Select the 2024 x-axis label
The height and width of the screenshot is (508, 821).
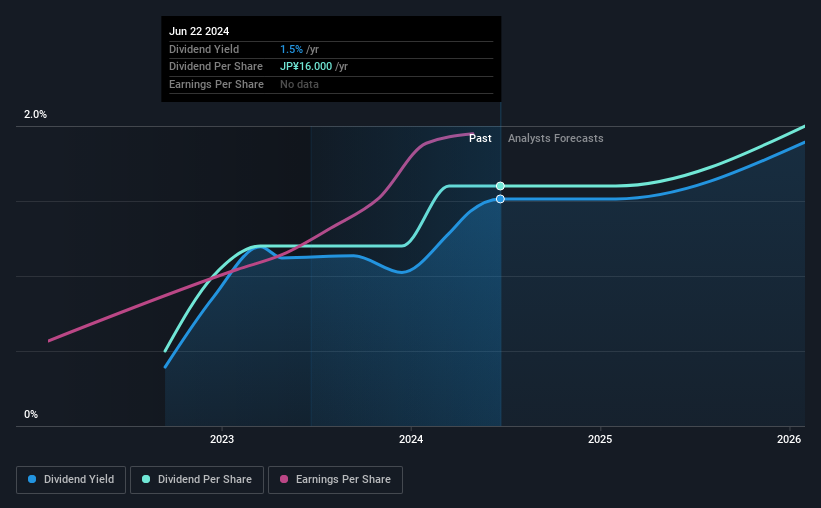(x=411, y=439)
